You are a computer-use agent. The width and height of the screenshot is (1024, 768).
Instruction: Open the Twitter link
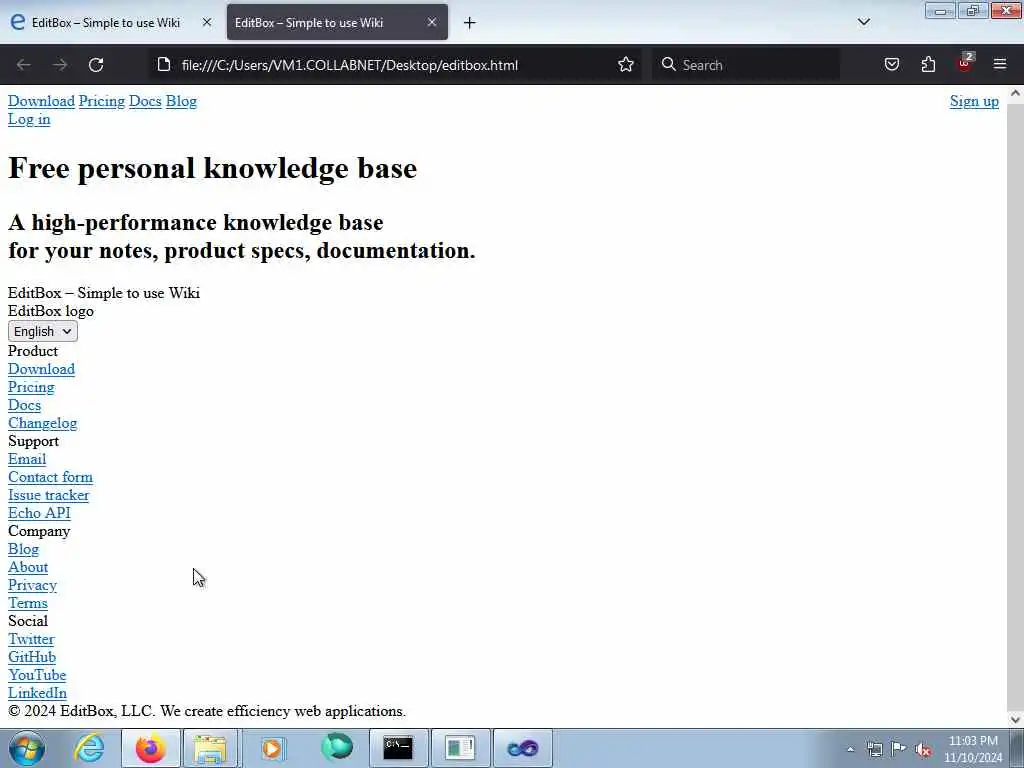coord(31,639)
